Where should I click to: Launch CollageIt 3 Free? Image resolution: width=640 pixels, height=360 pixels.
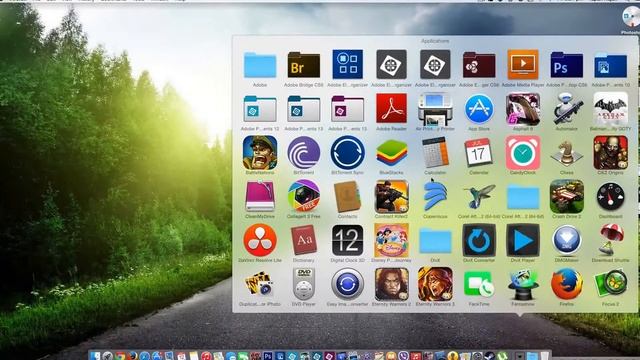point(304,196)
